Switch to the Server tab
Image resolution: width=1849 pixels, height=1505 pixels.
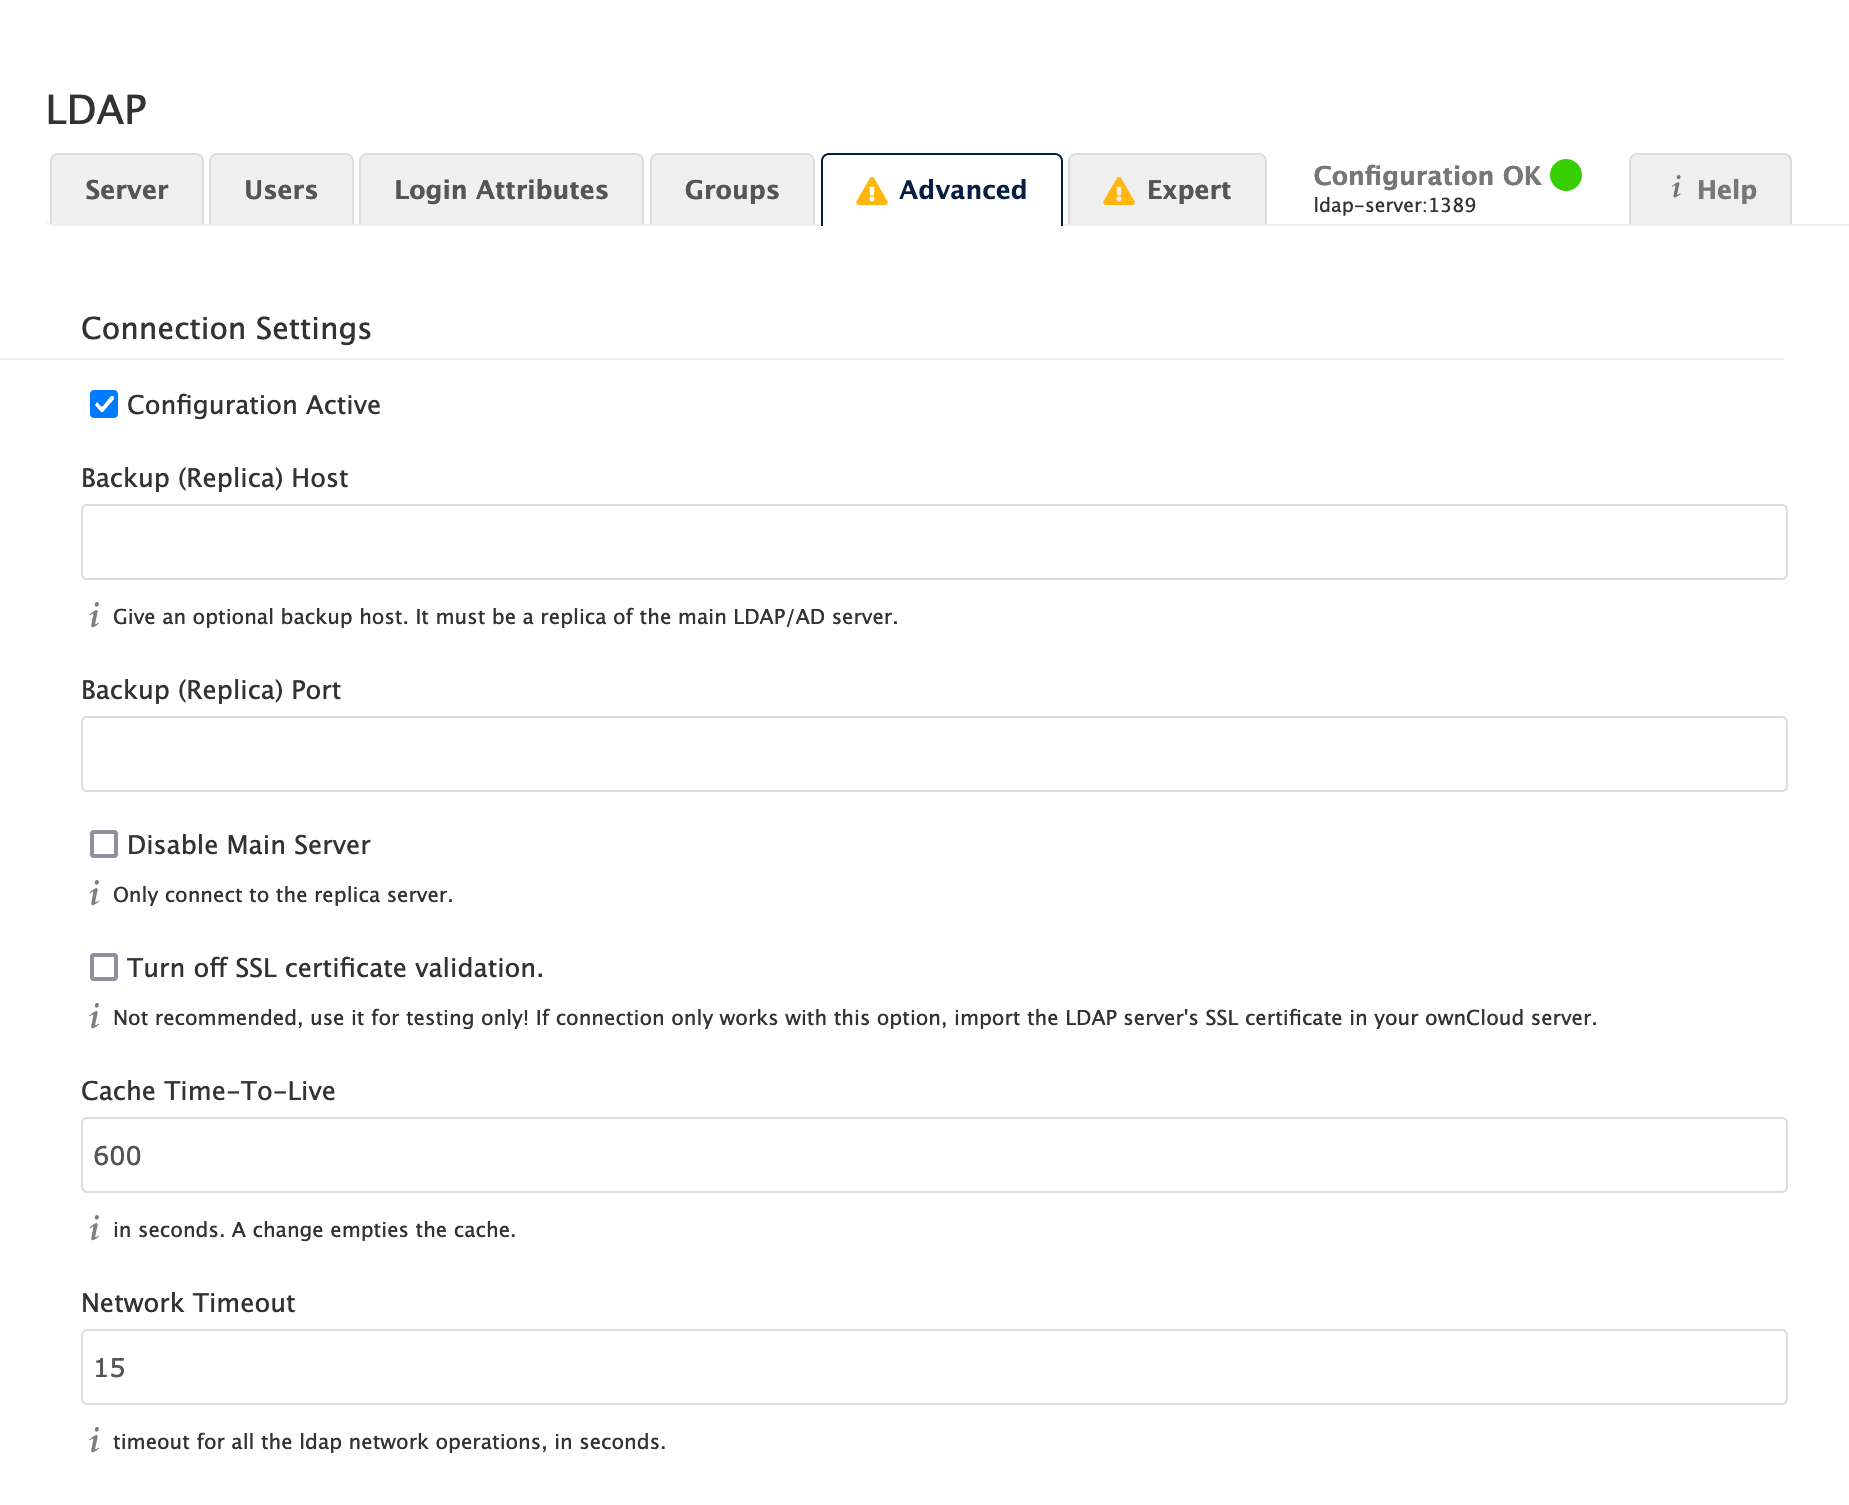126,190
